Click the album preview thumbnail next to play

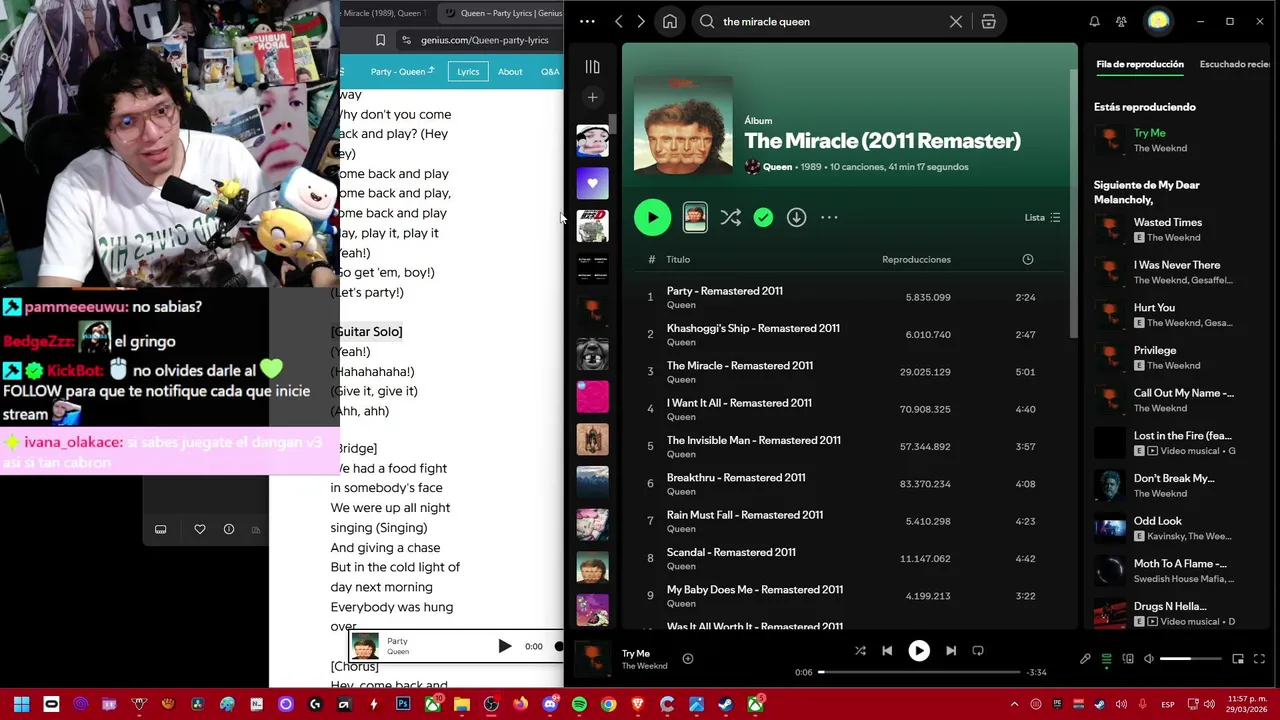[695, 217]
